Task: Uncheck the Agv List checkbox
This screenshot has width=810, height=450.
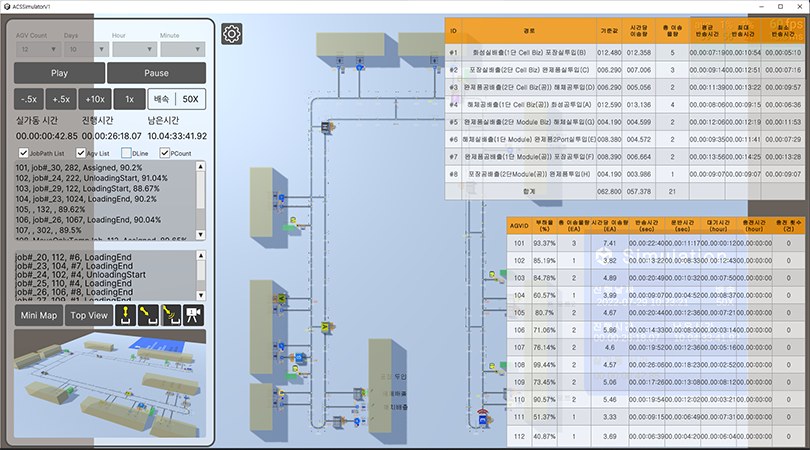Action: tap(81, 153)
